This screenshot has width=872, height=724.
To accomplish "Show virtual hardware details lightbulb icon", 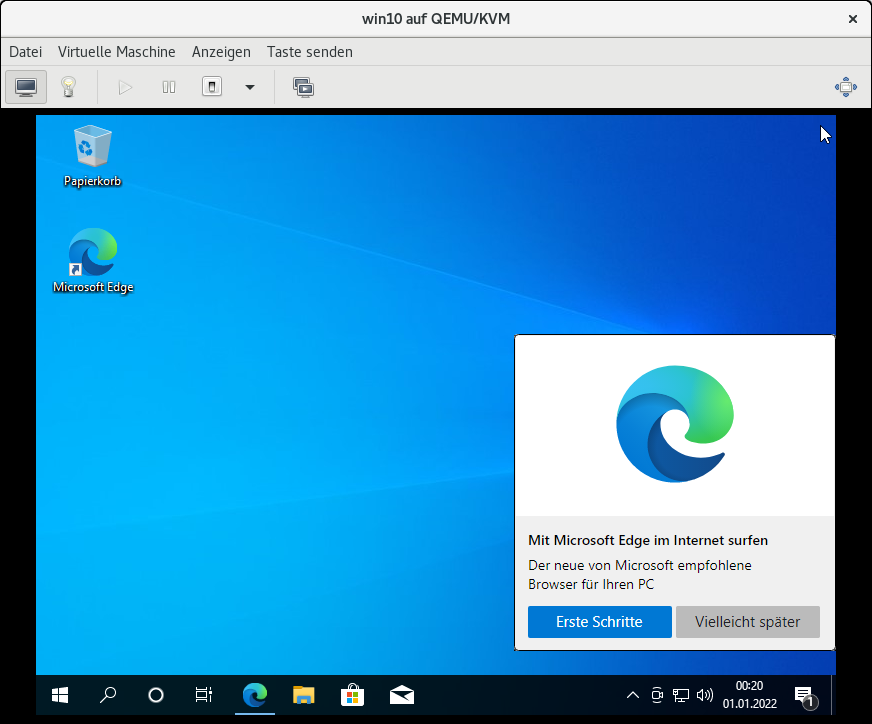I will click(68, 87).
